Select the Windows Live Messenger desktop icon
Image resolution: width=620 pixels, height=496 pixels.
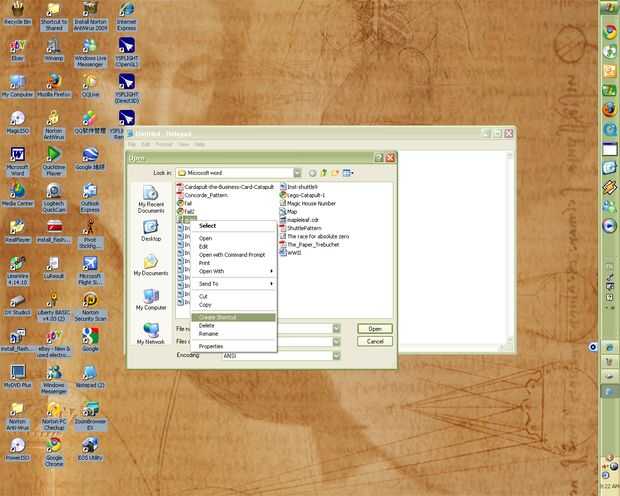(90, 53)
